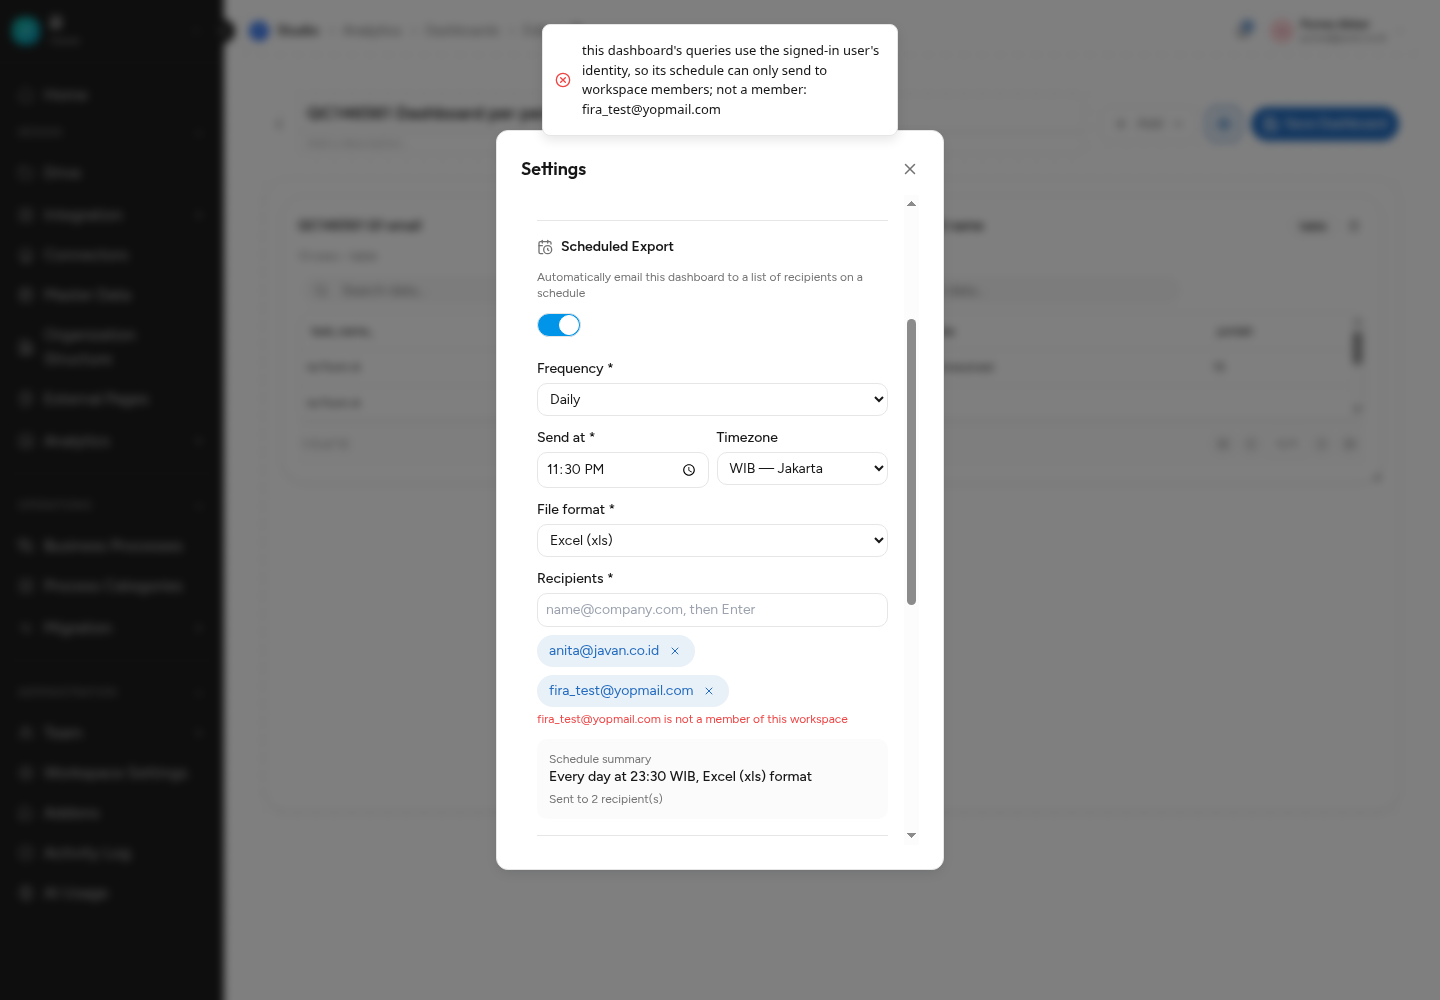This screenshot has height=1000, width=1440.
Task: Click the Settings dialog scrollbar thumb
Action: [911, 462]
